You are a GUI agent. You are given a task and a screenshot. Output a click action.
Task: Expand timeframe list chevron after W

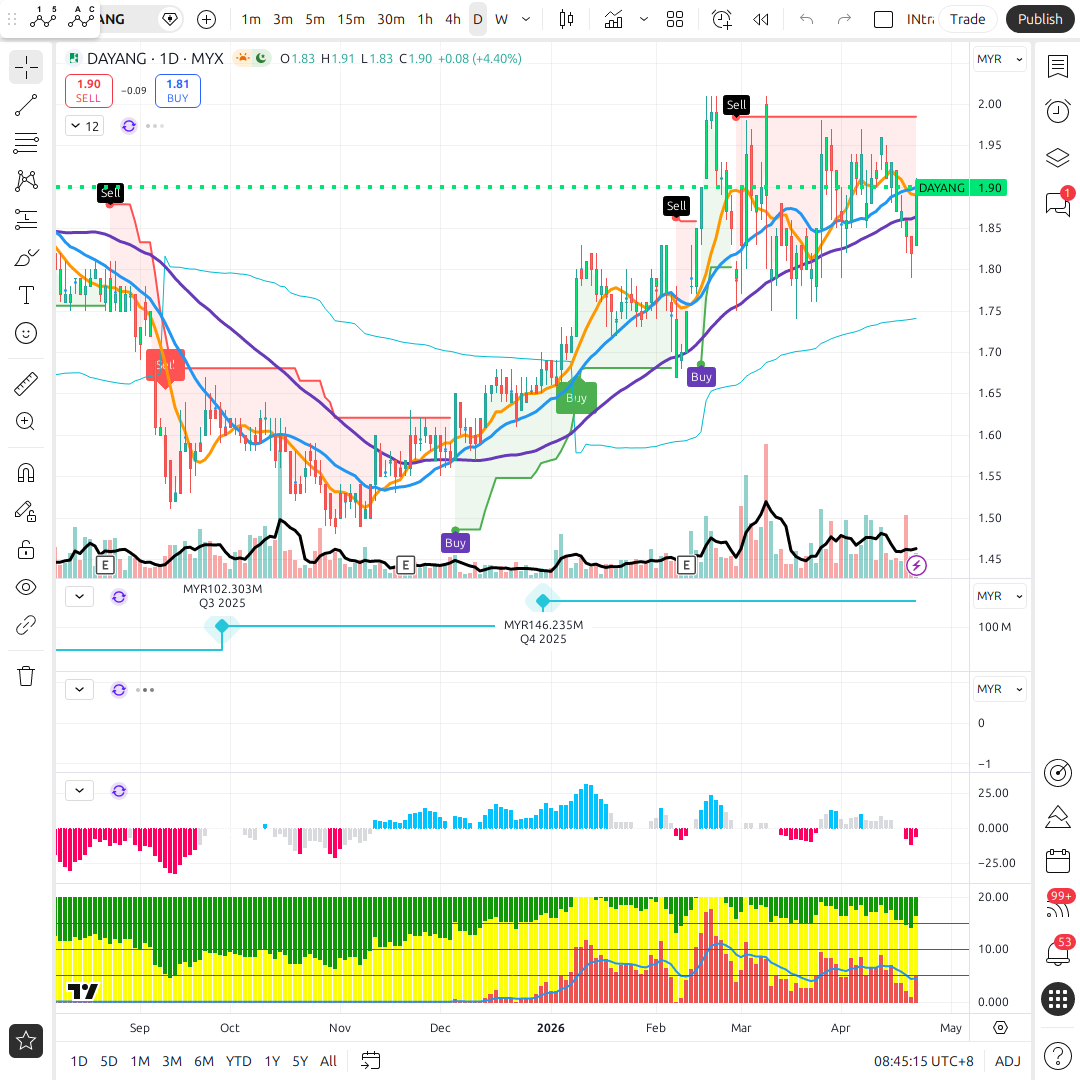(x=527, y=19)
